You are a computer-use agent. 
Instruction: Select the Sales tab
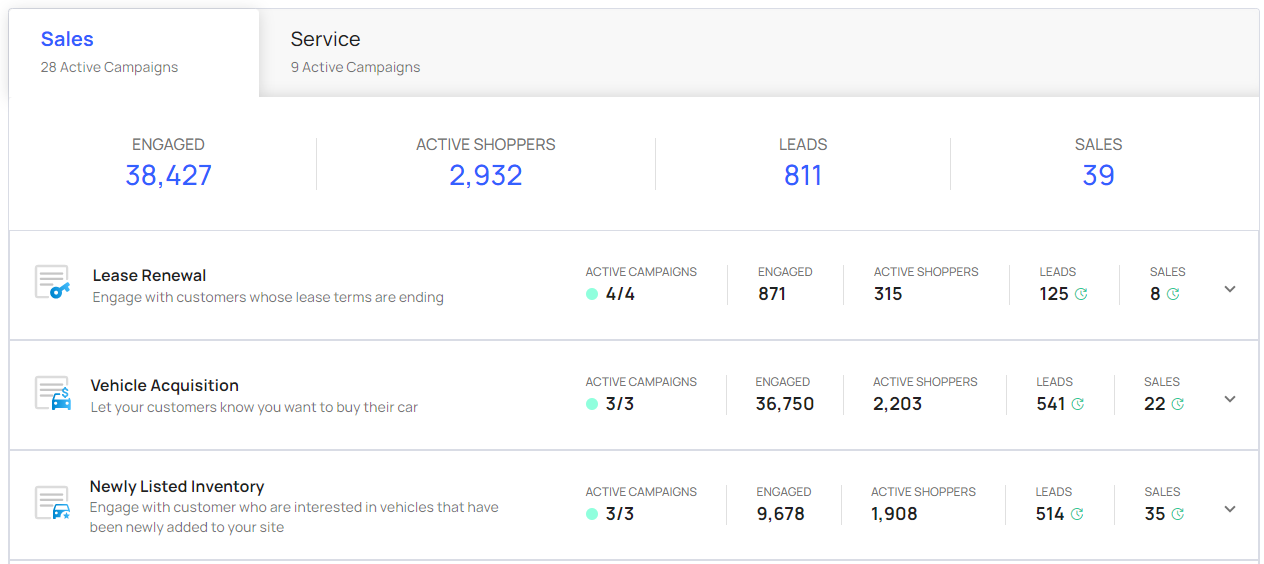click(x=67, y=40)
